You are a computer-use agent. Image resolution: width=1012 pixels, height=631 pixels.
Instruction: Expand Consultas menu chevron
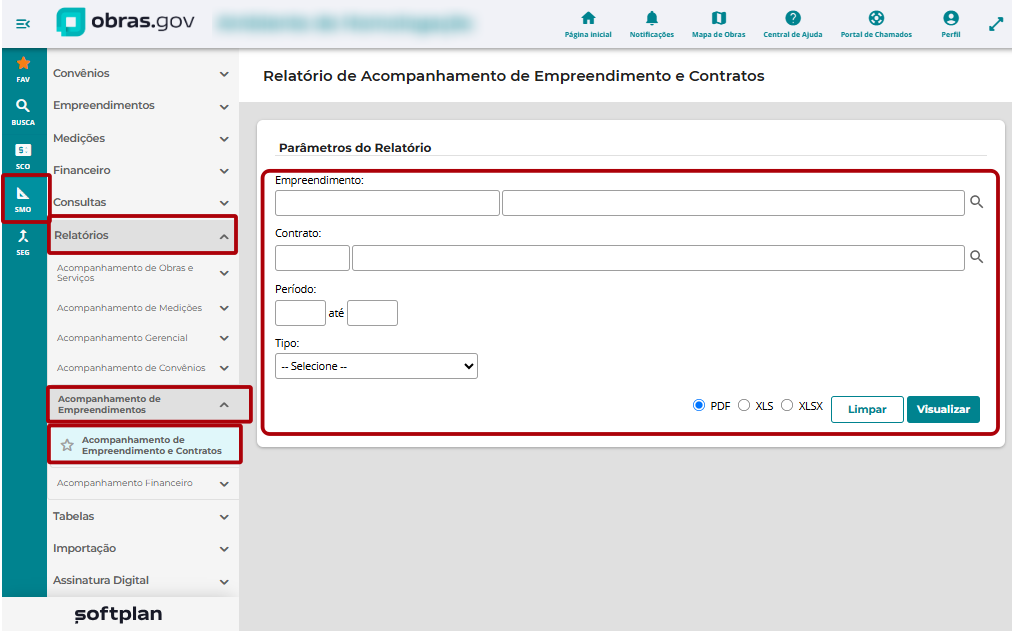pyautogui.click(x=224, y=203)
